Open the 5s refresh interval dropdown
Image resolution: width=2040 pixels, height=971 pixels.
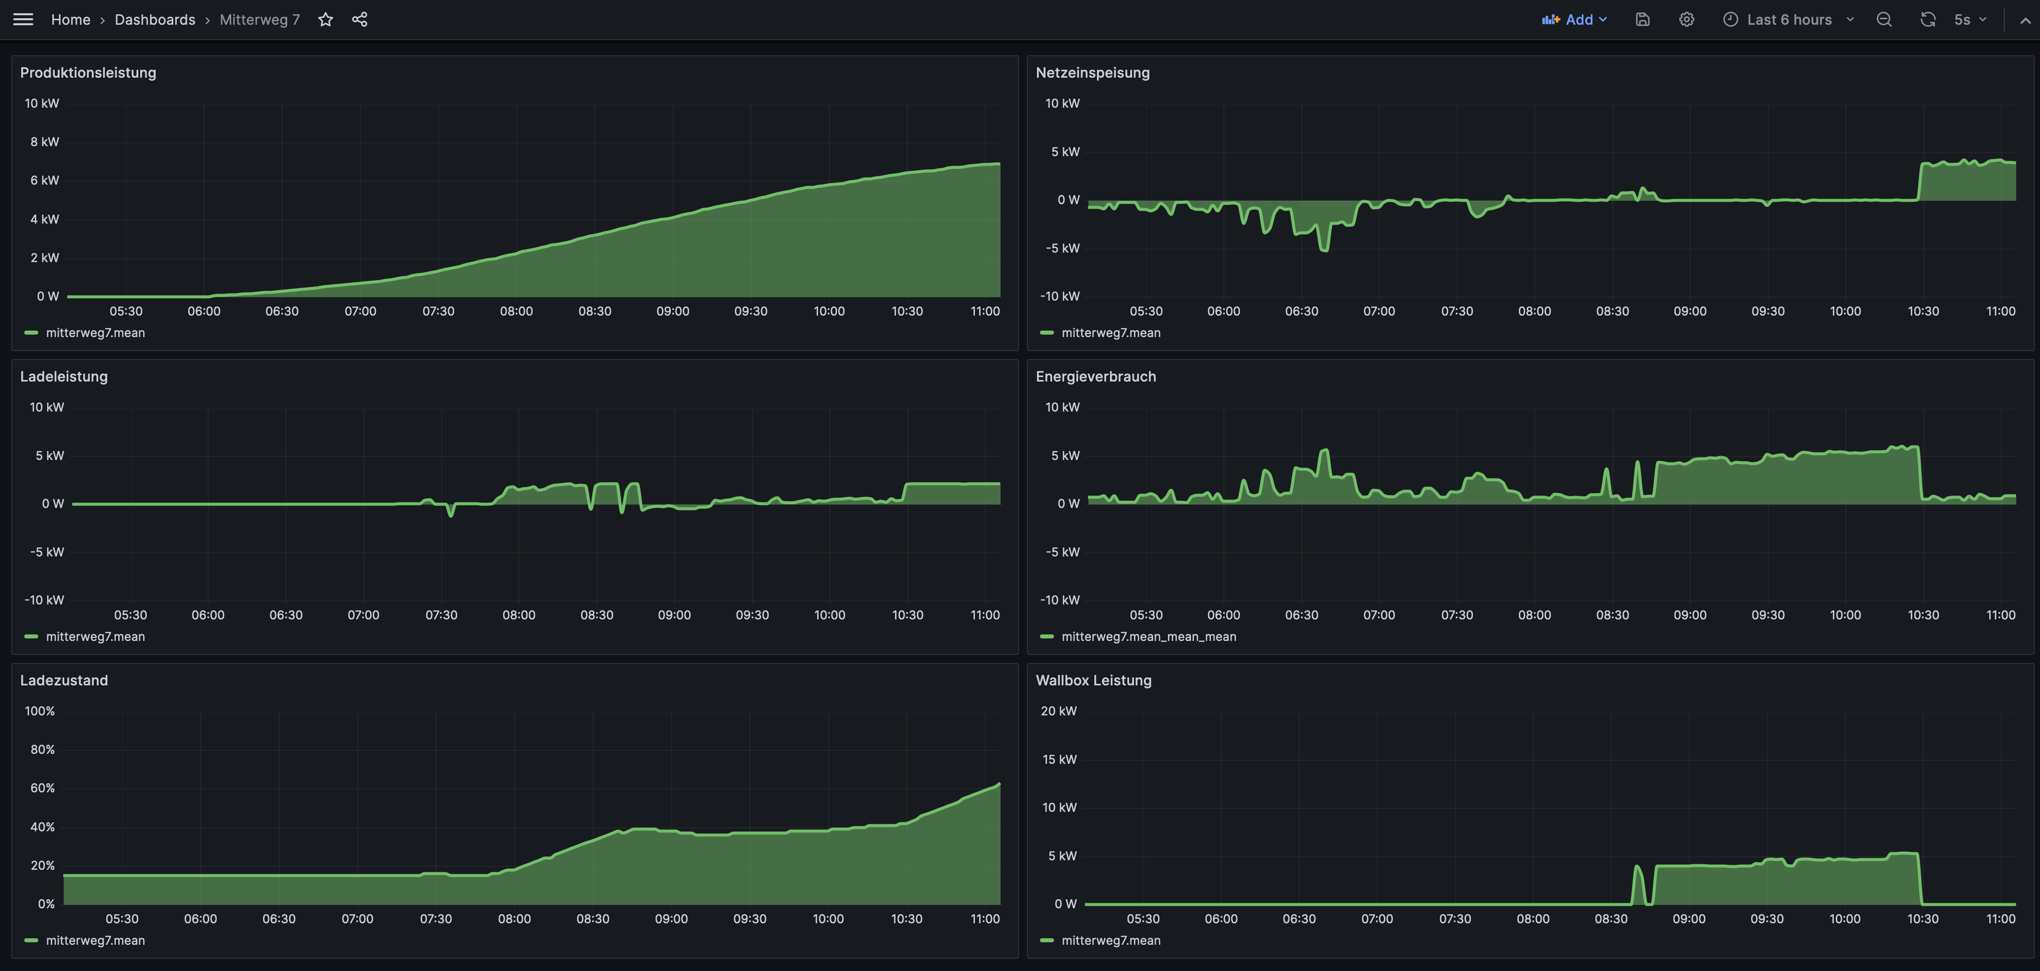click(x=1970, y=19)
